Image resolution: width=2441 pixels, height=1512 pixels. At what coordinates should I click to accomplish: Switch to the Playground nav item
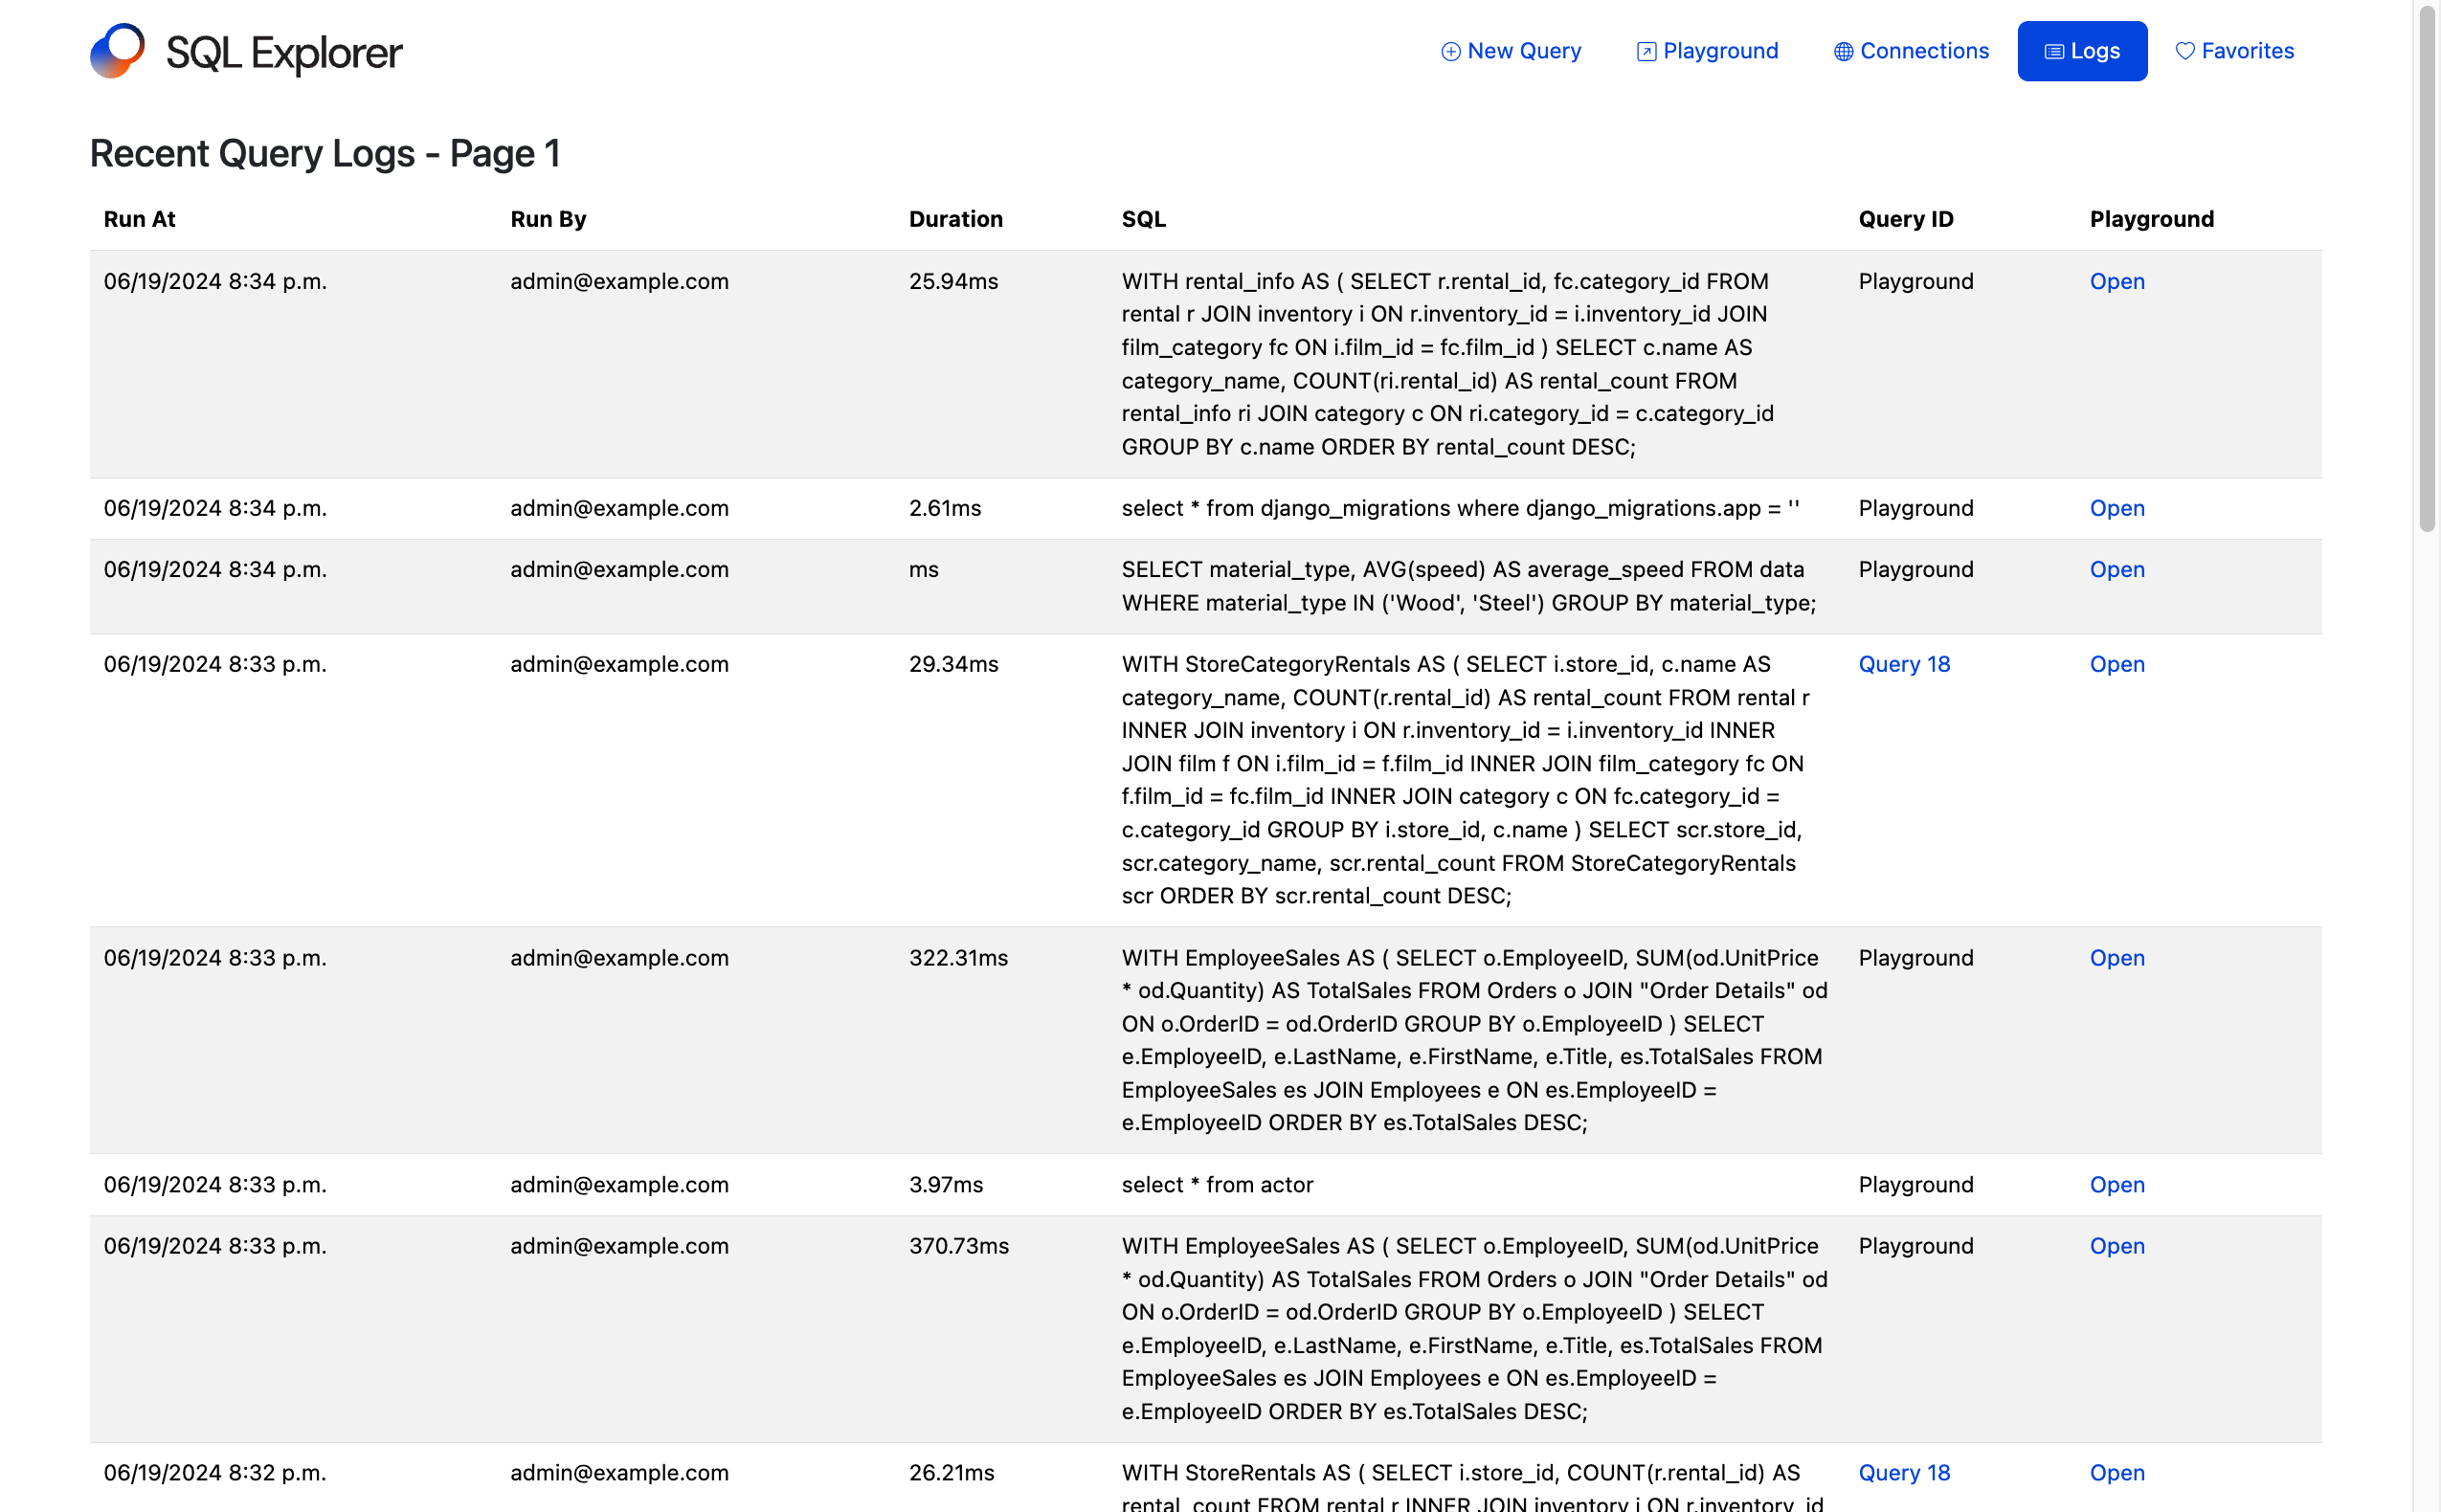pos(1719,51)
